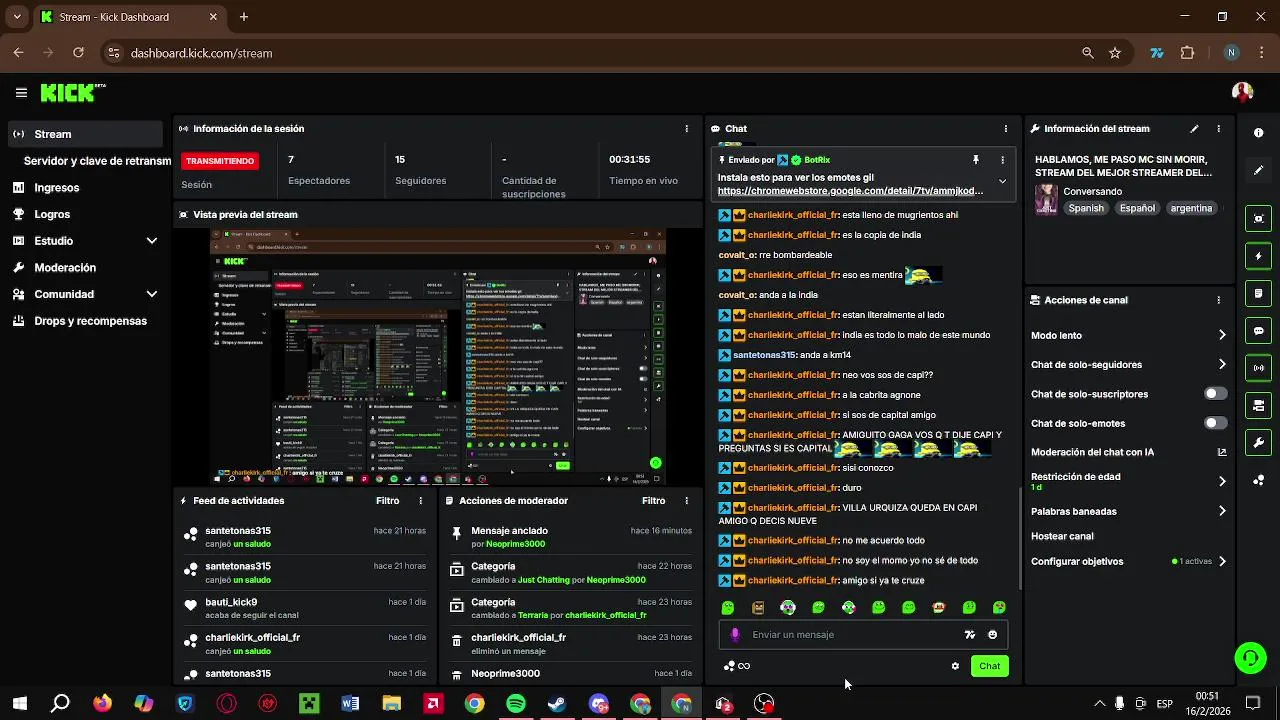Open Chat panel options menu
1280x720 pixels.
[1005, 129]
